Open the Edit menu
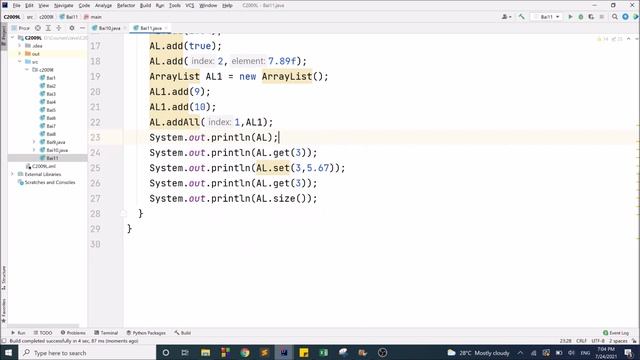 [29, 5]
